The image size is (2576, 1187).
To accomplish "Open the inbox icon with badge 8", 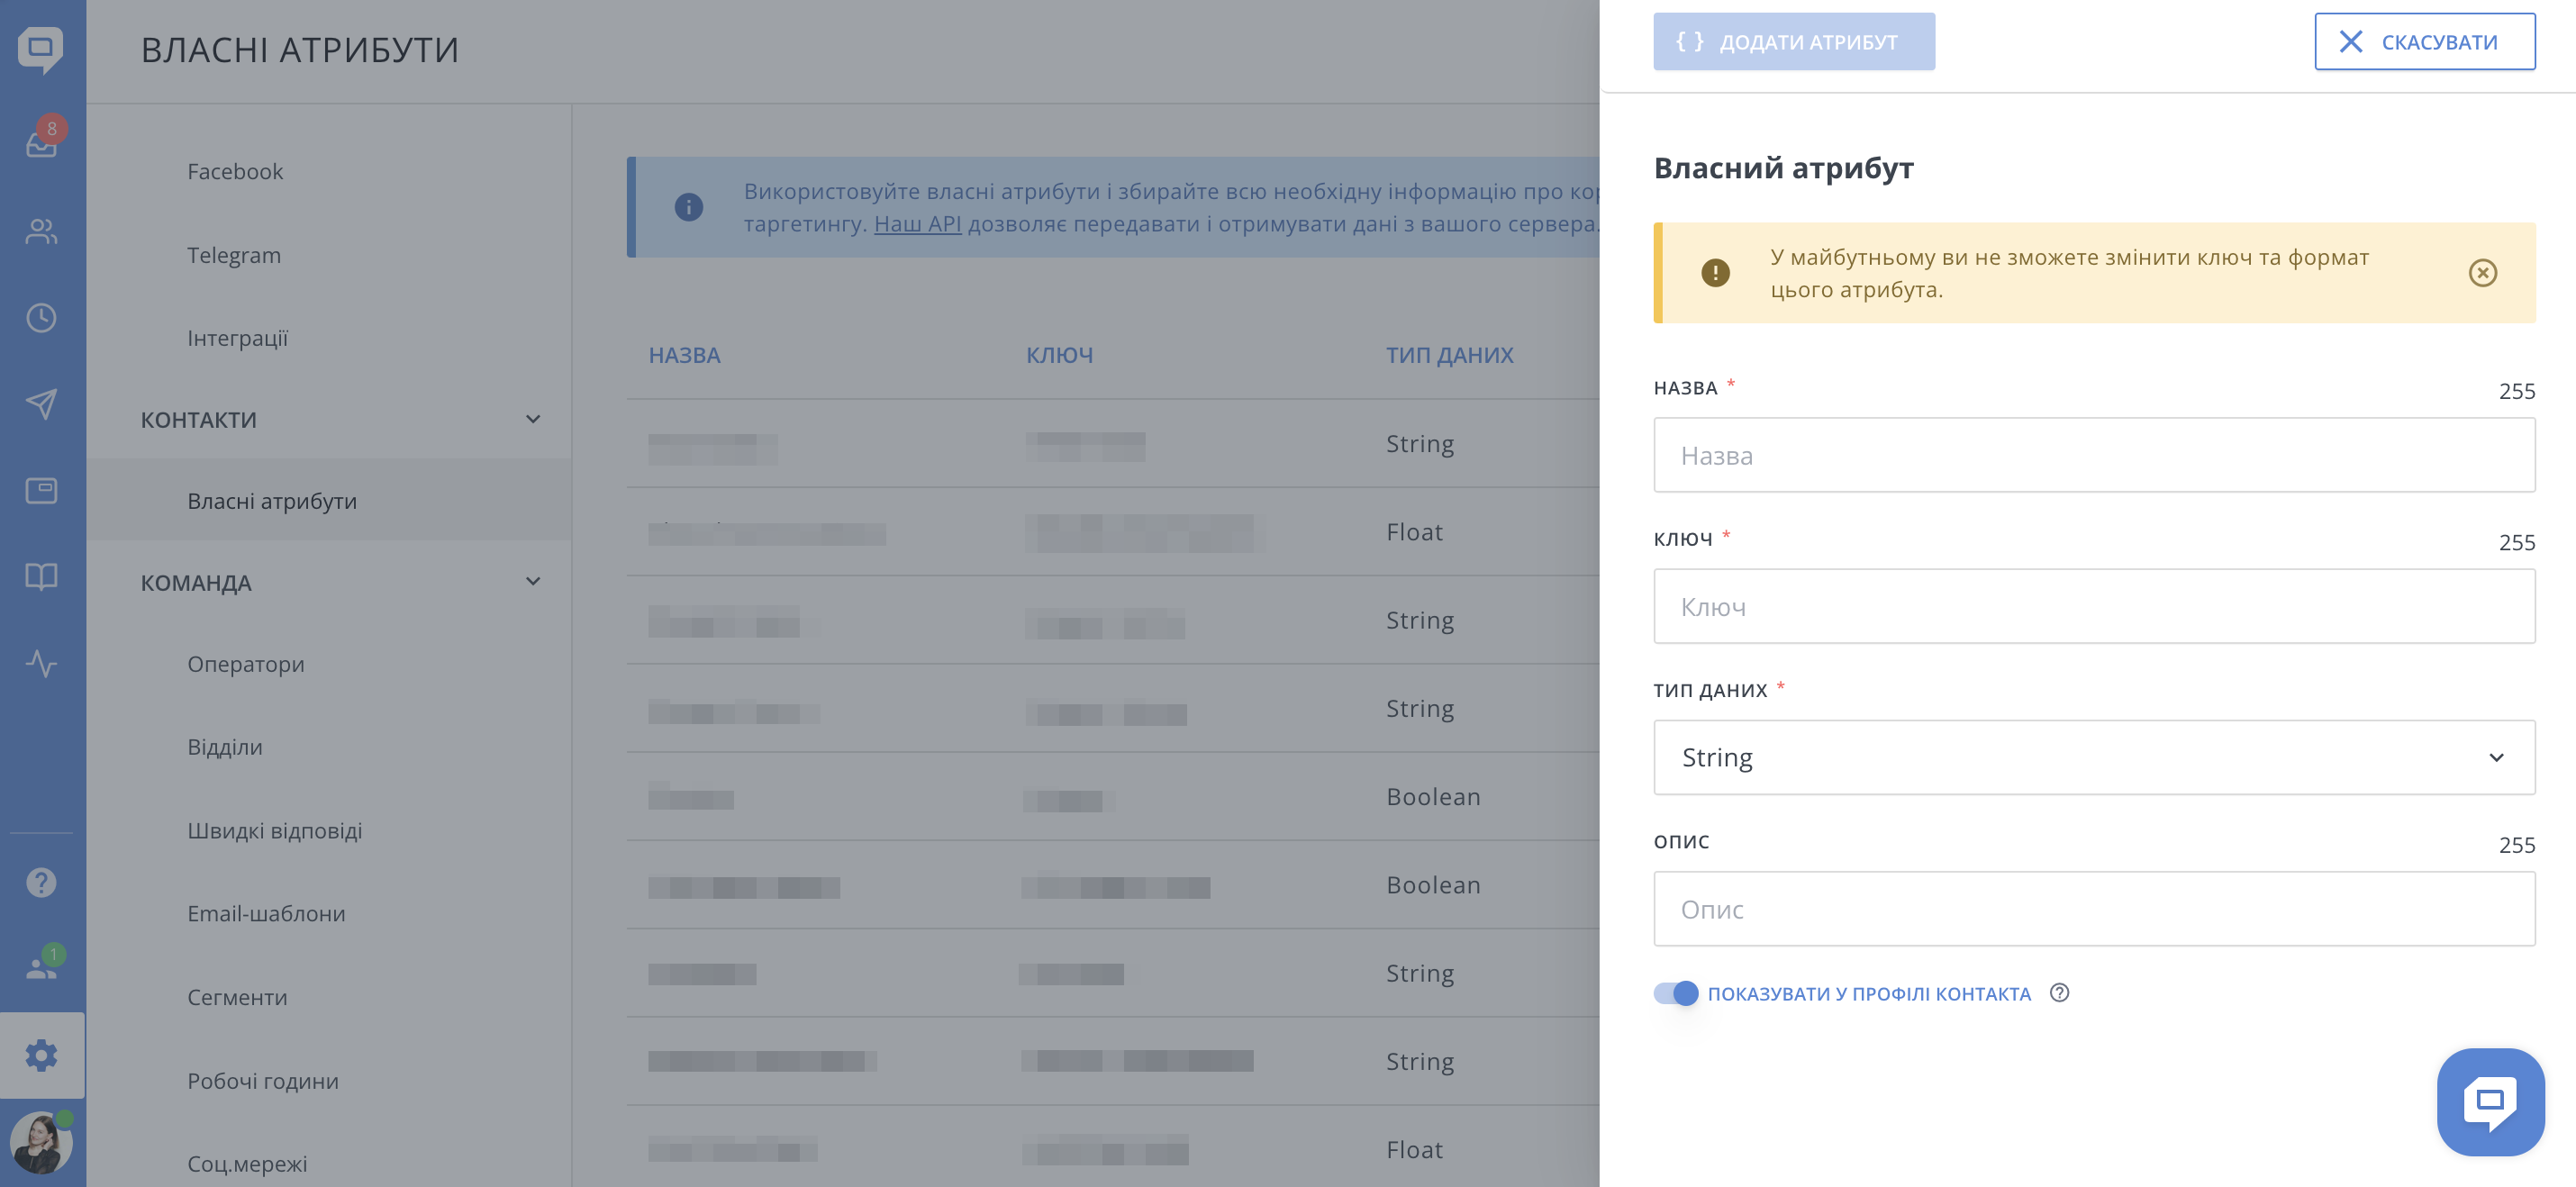I will 41,143.
